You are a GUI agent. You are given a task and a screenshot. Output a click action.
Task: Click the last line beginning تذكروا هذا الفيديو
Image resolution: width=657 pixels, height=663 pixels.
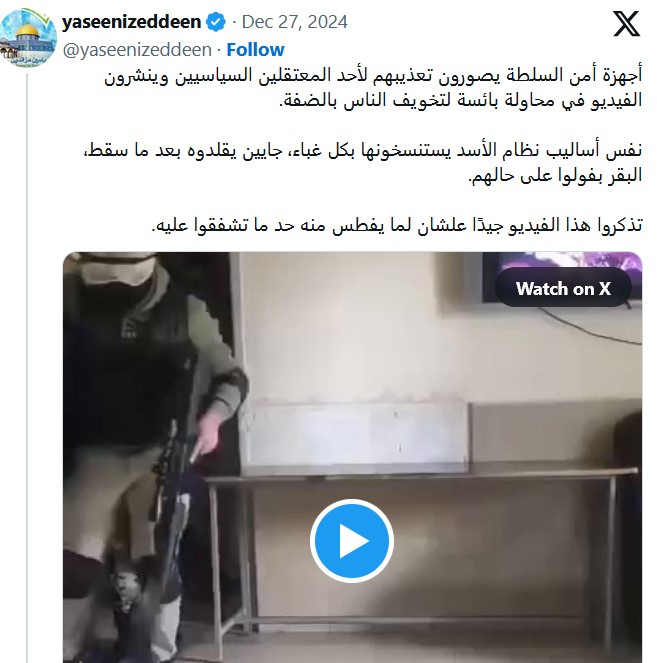coord(397,225)
